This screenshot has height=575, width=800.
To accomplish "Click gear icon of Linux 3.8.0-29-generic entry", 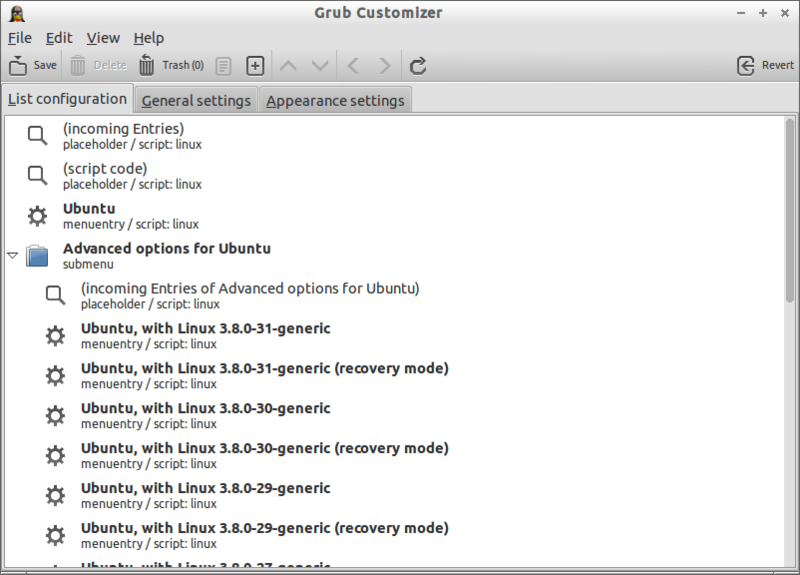I will point(55,495).
